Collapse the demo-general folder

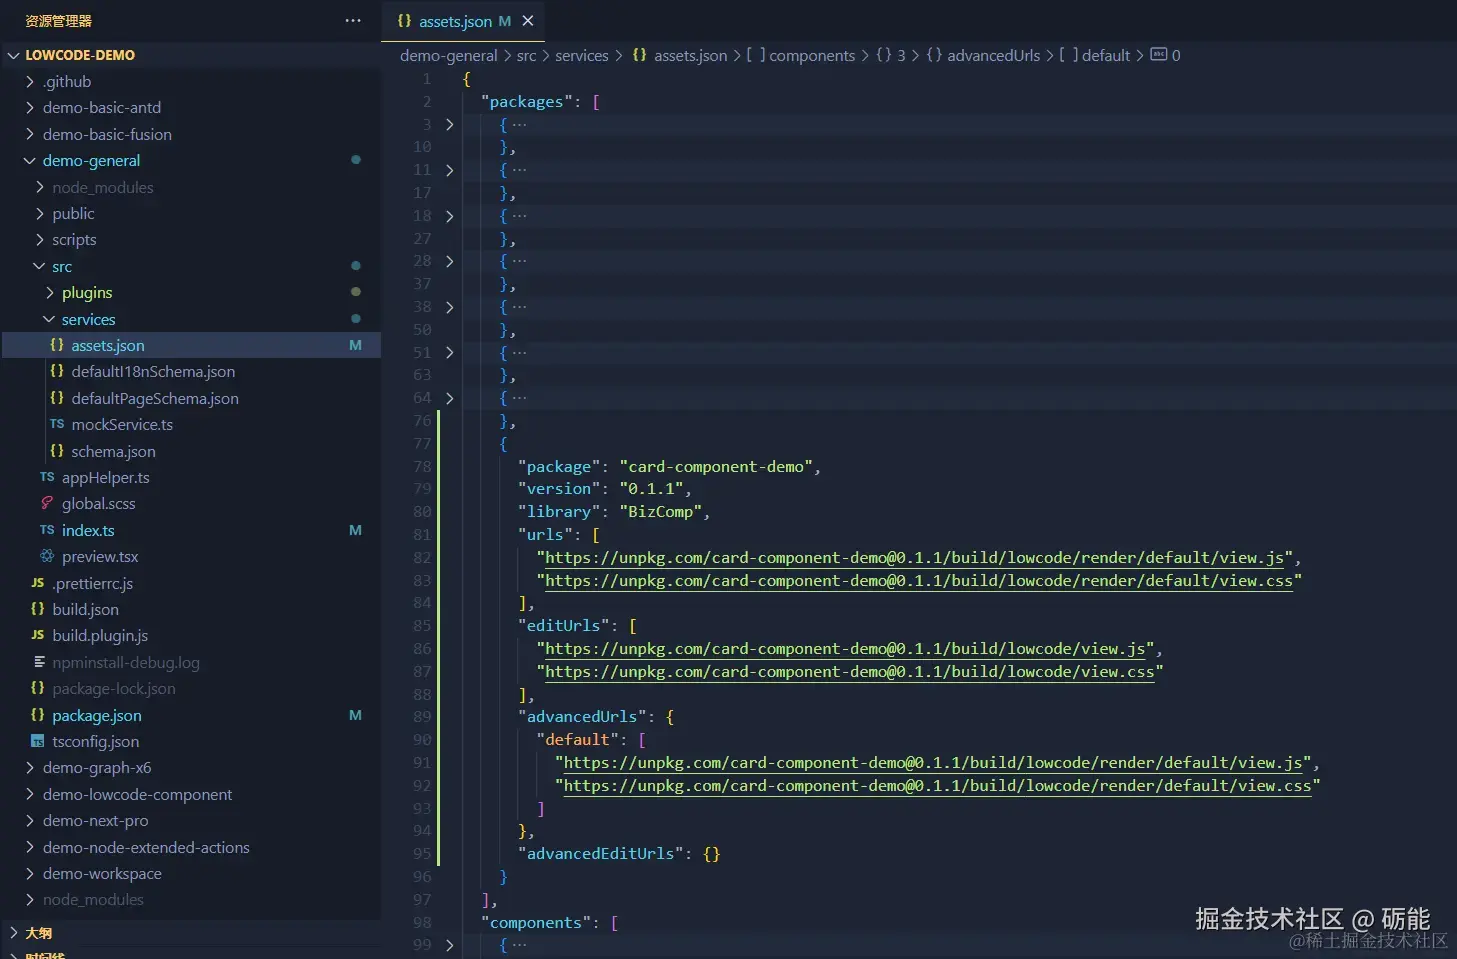point(29,161)
